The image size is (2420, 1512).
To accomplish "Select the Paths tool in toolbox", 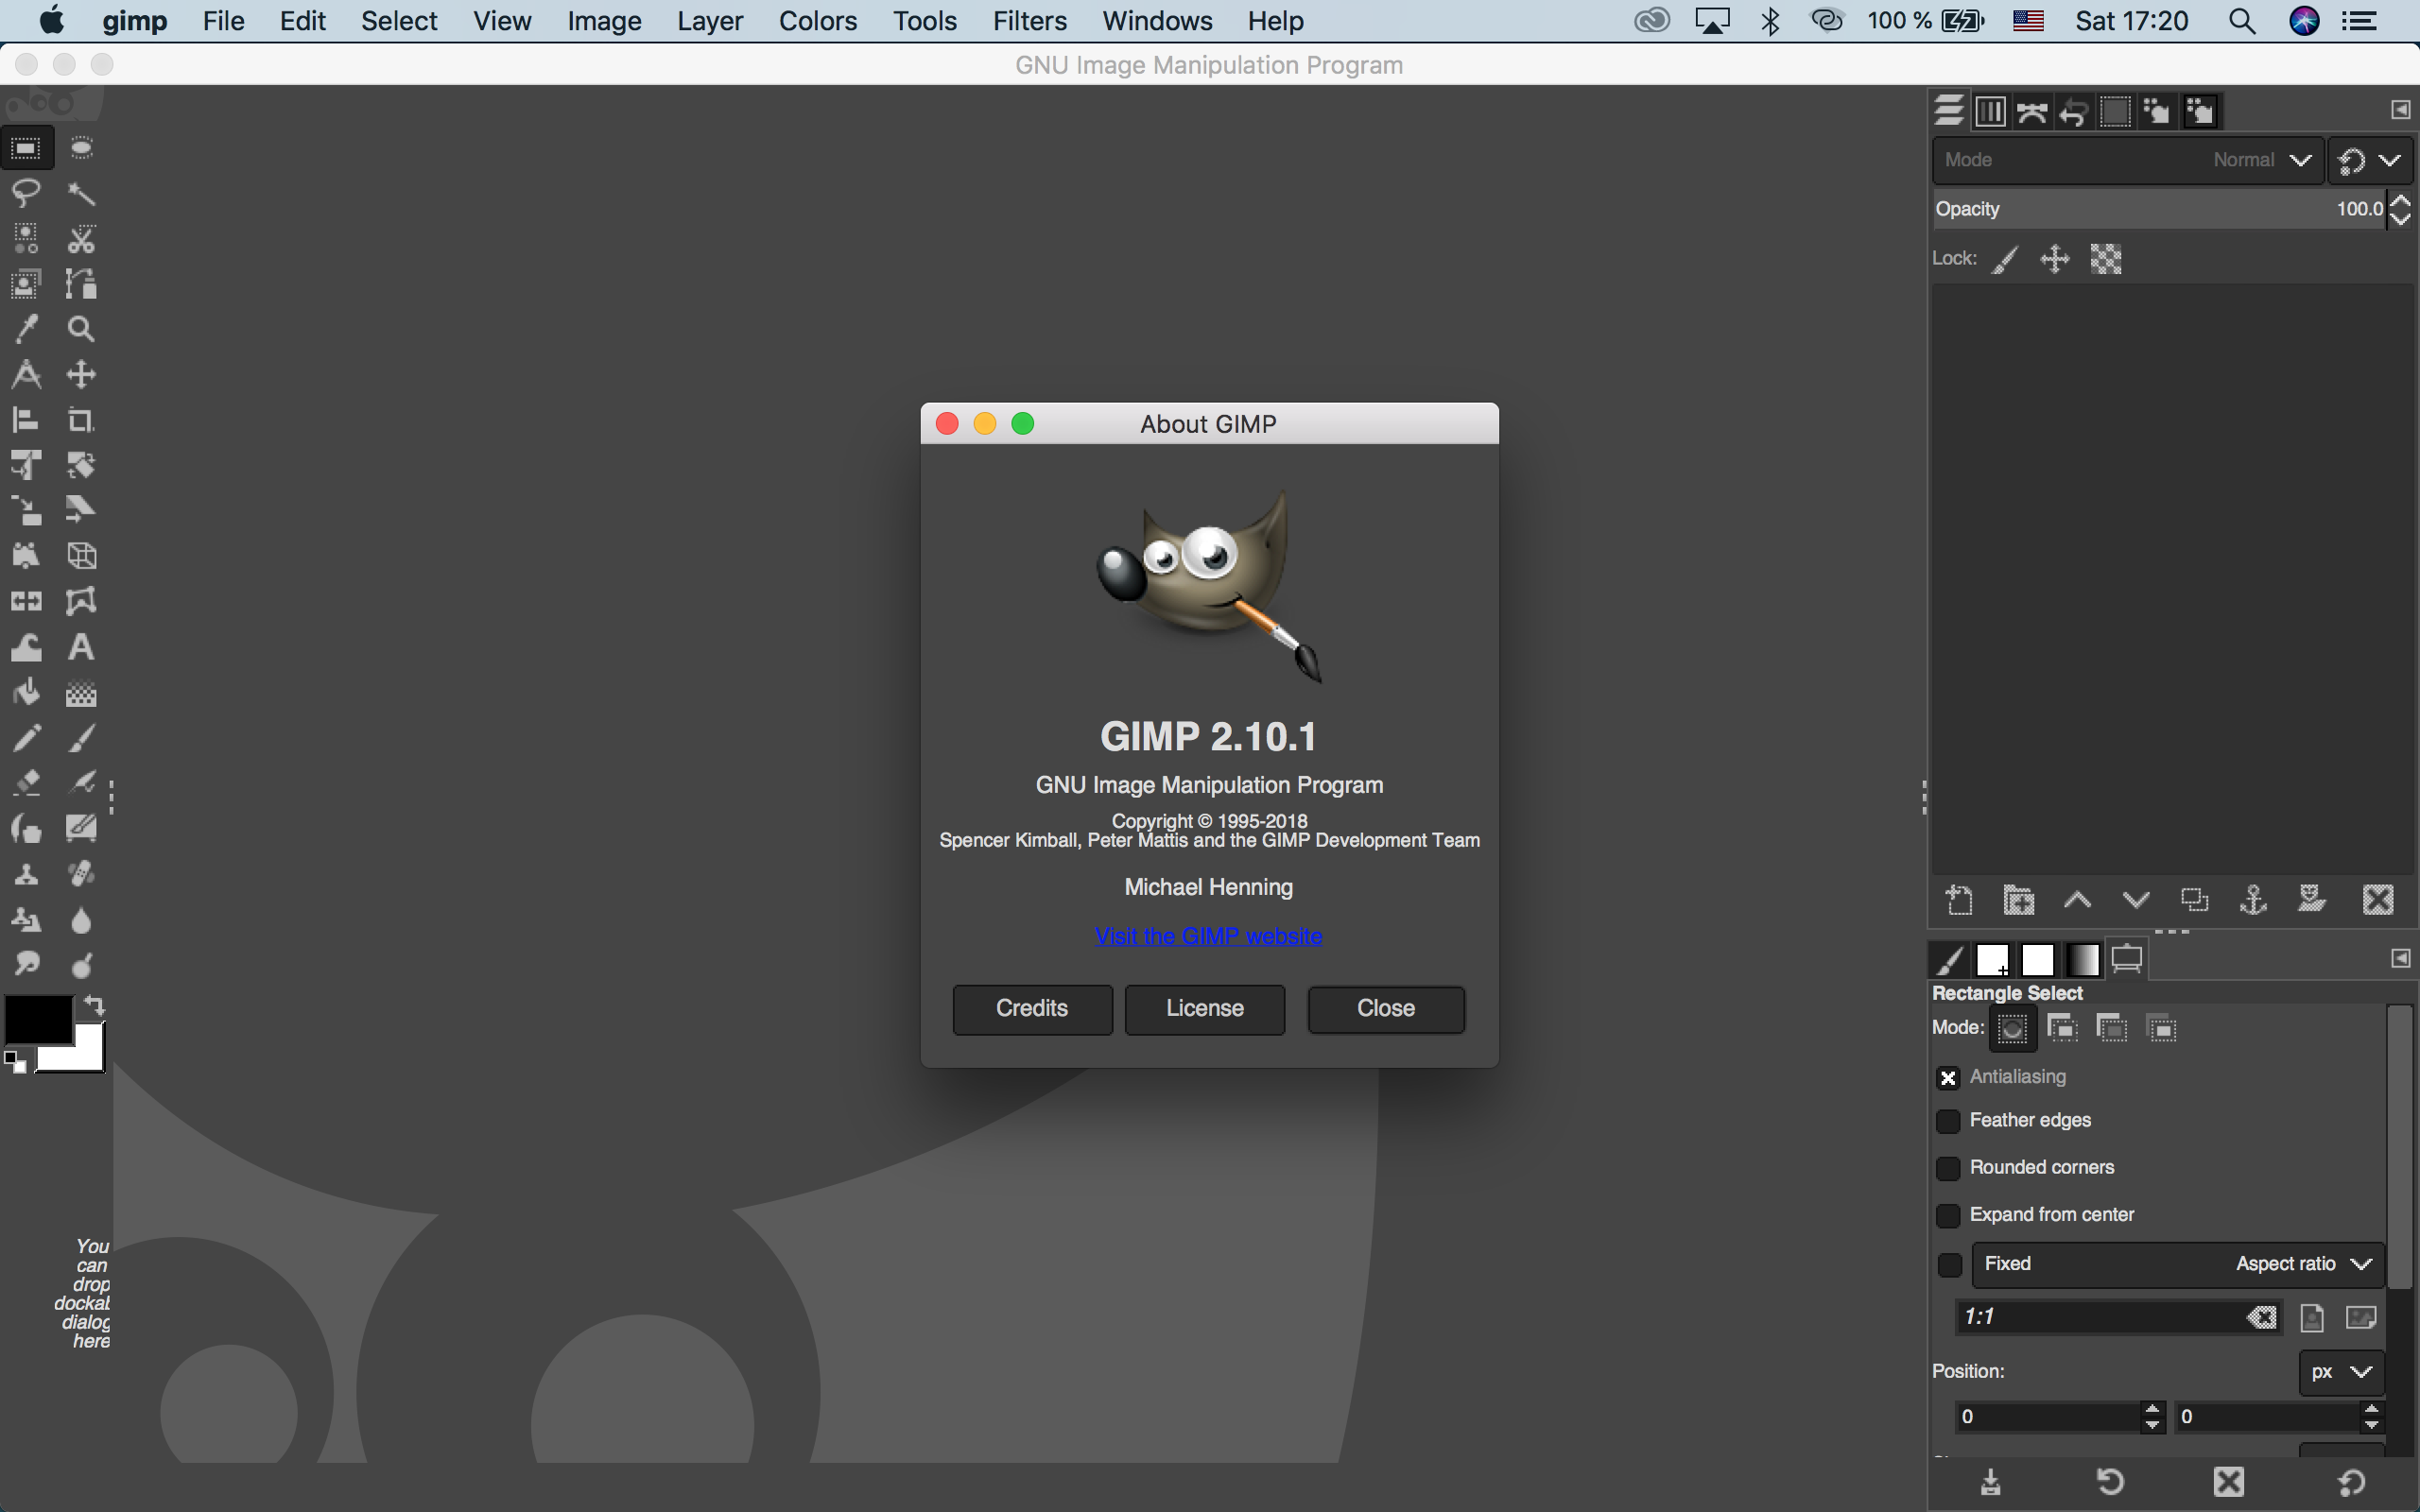I will coord(81,284).
